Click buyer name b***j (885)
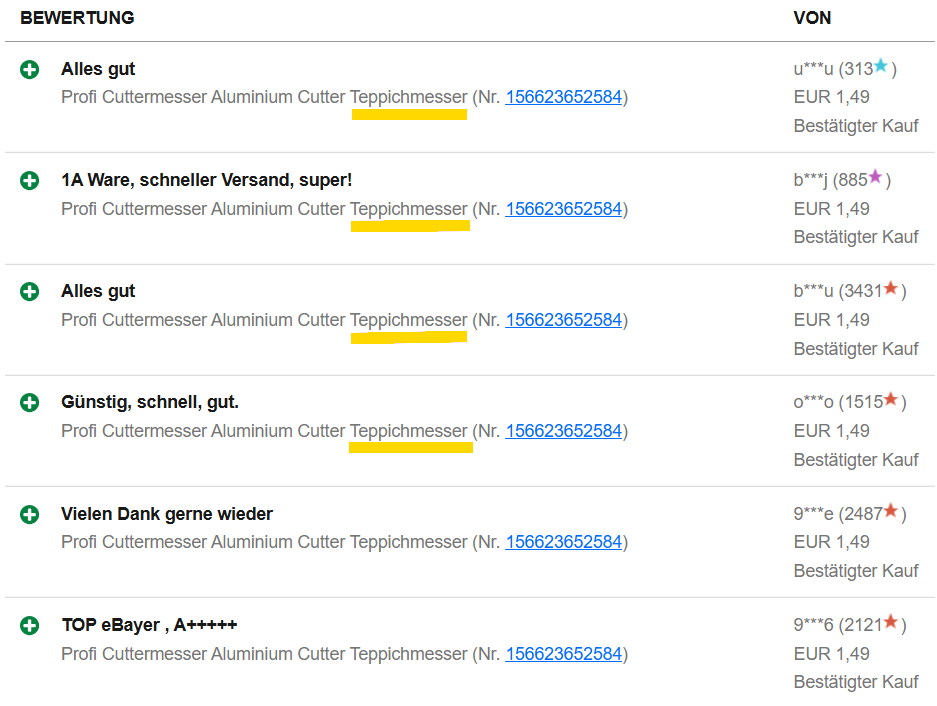937x706 pixels. tap(829, 181)
